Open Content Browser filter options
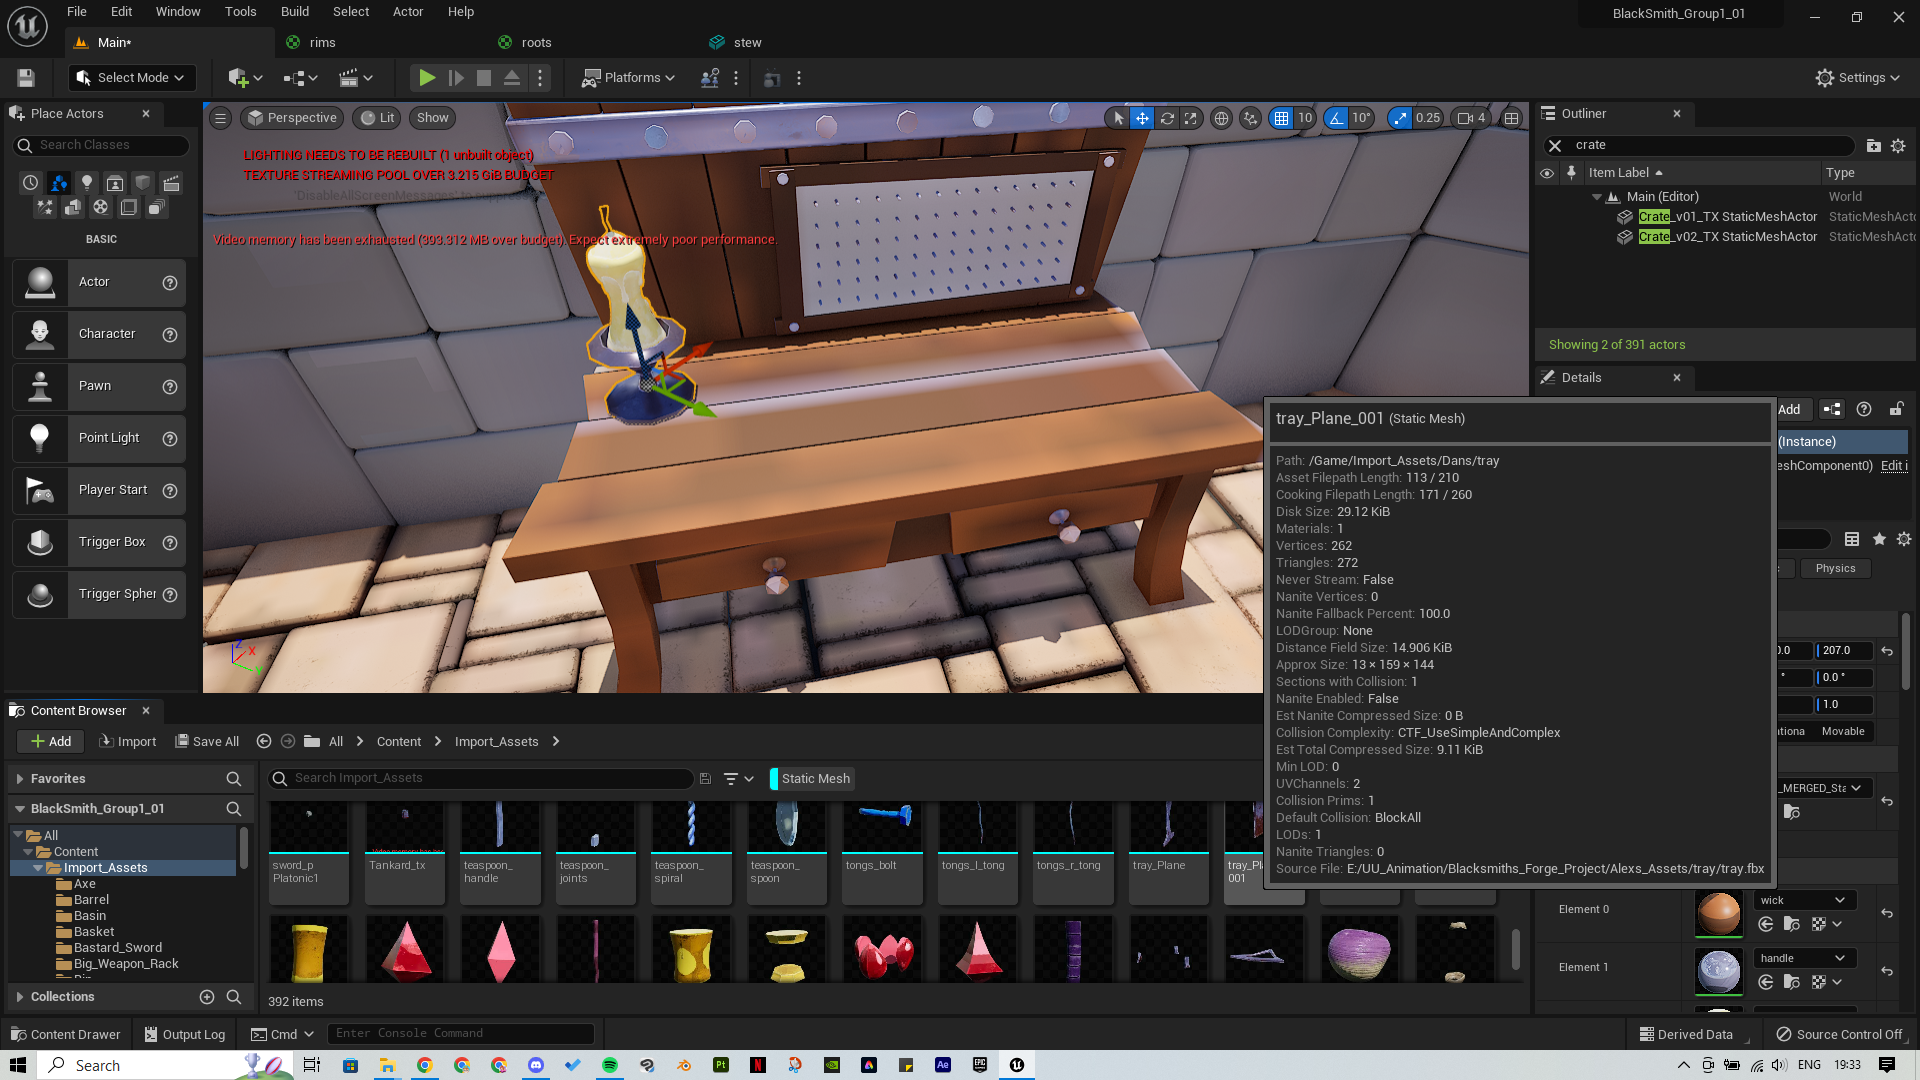The height and width of the screenshot is (1080, 1920). pos(738,779)
